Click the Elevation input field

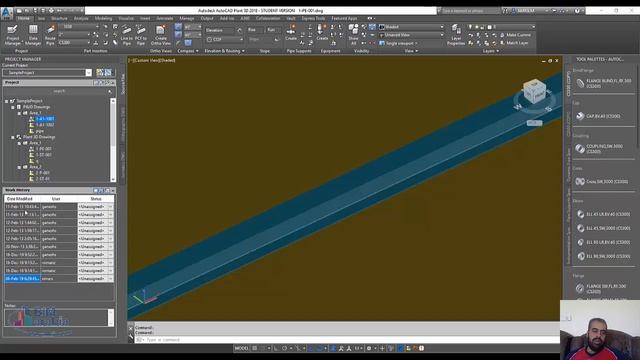[220, 30]
